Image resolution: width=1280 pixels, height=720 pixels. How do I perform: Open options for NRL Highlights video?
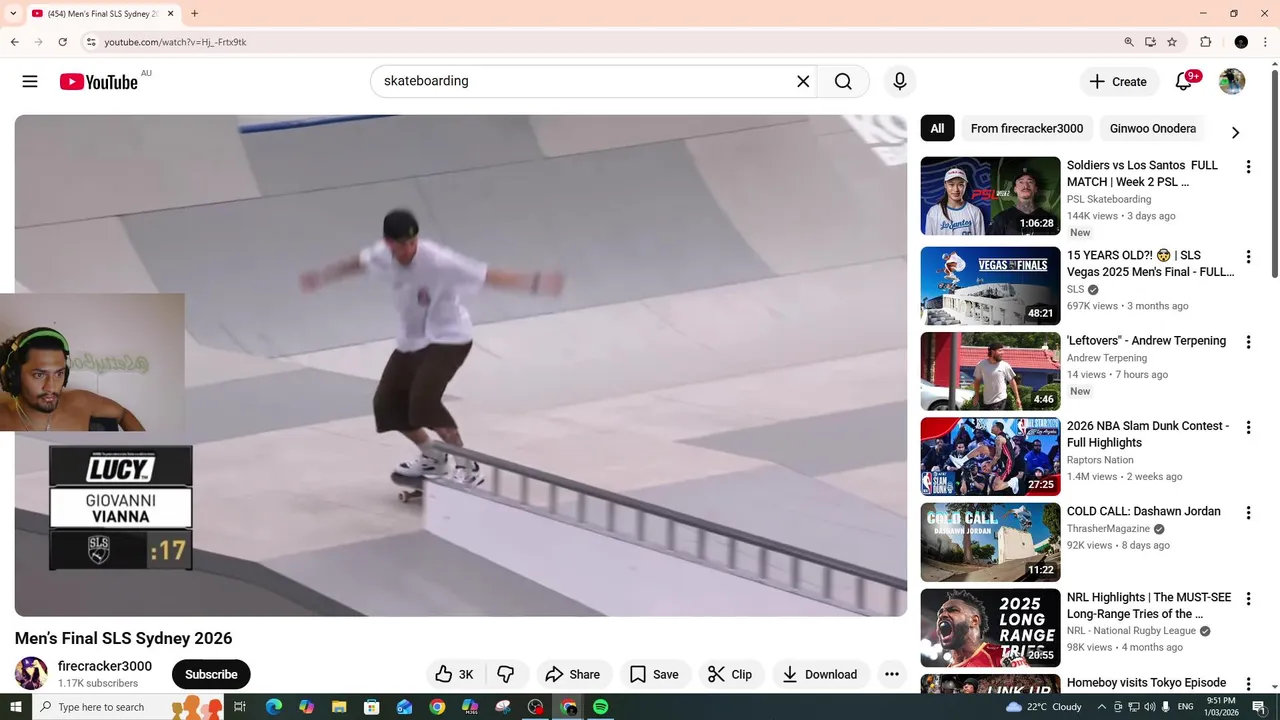pyautogui.click(x=1248, y=599)
